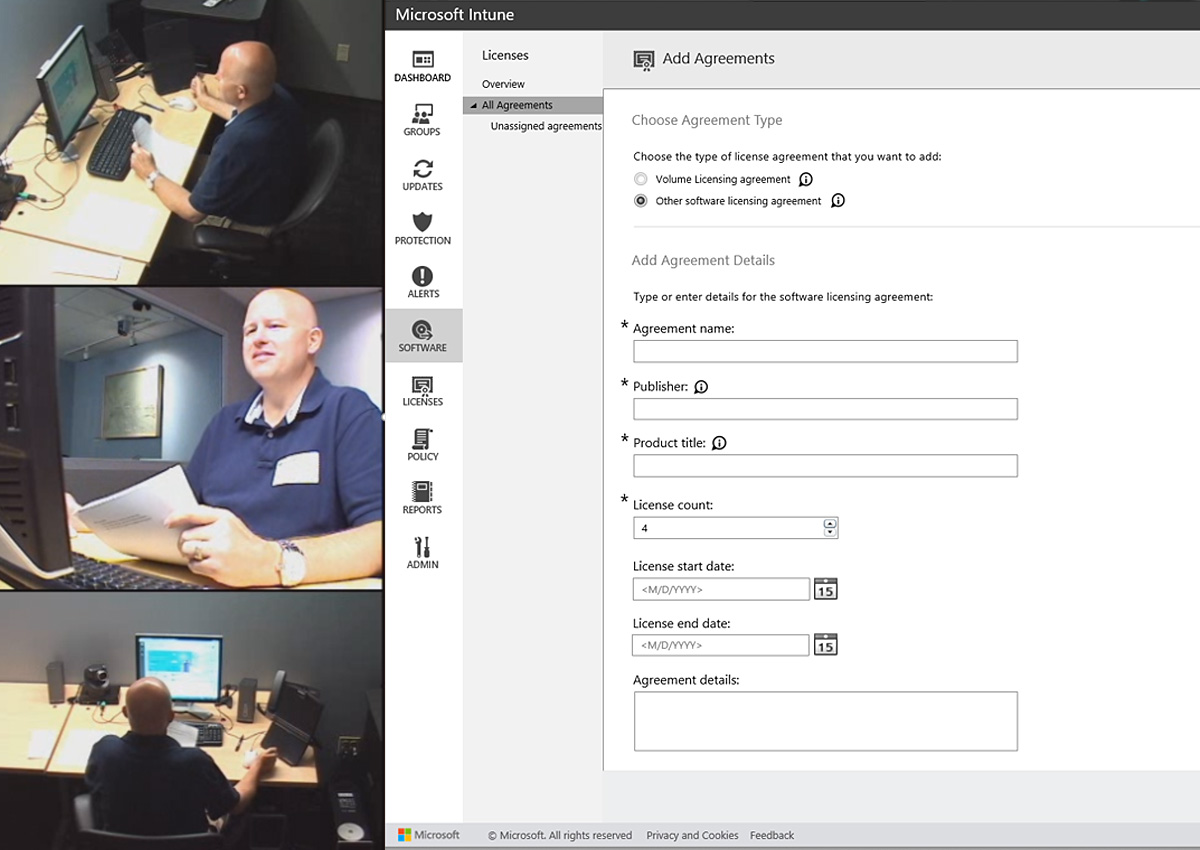This screenshot has height=850, width=1200.
Task: Click the middle camera view of man's face
Action: [x=191, y=439]
